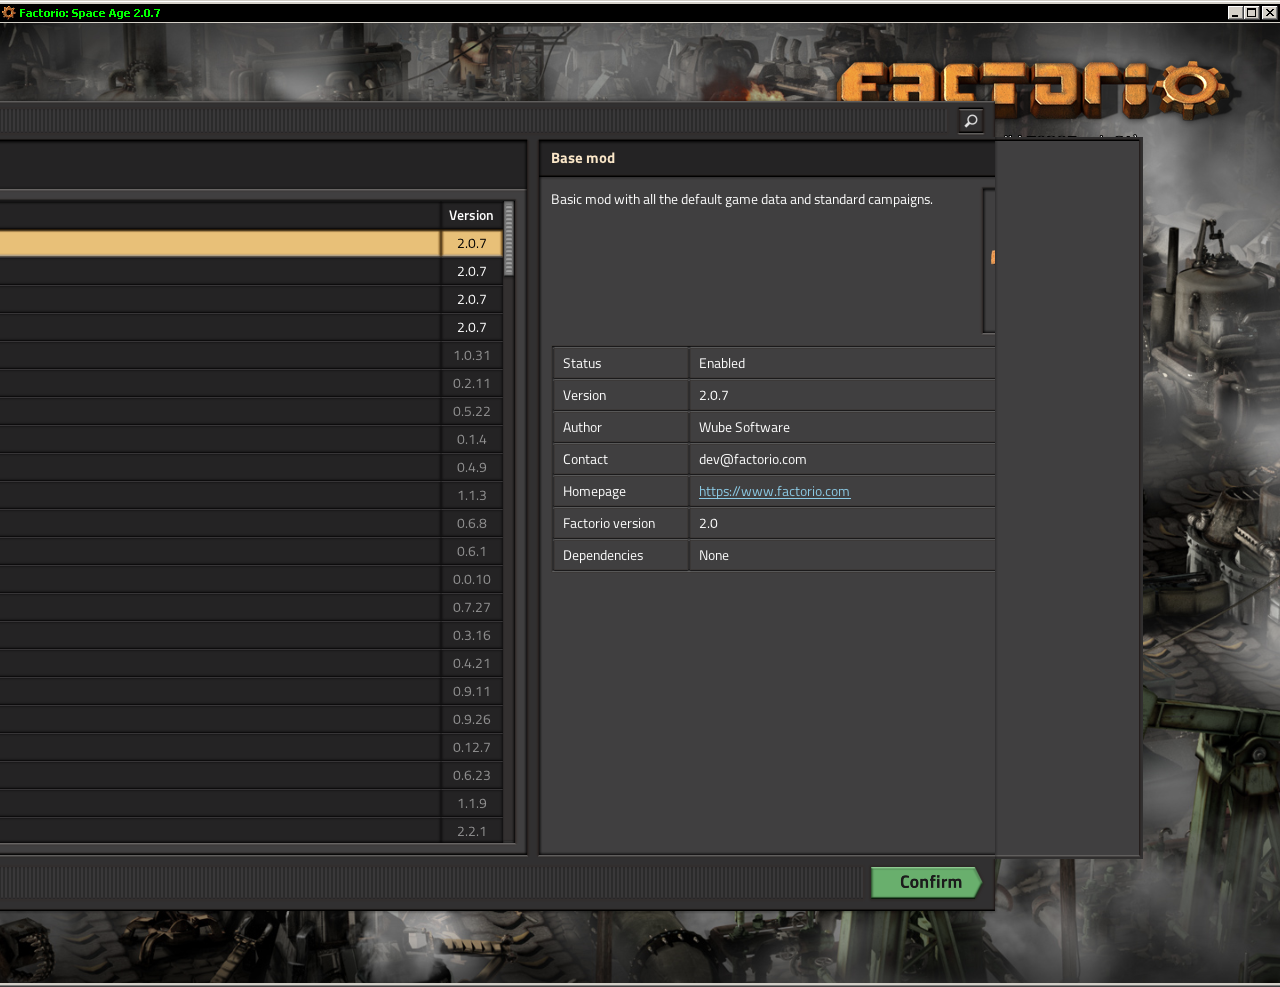The height and width of the screenshot is (987, 1280).
Task: Click the Version column header
Action: tap(471, 215)
